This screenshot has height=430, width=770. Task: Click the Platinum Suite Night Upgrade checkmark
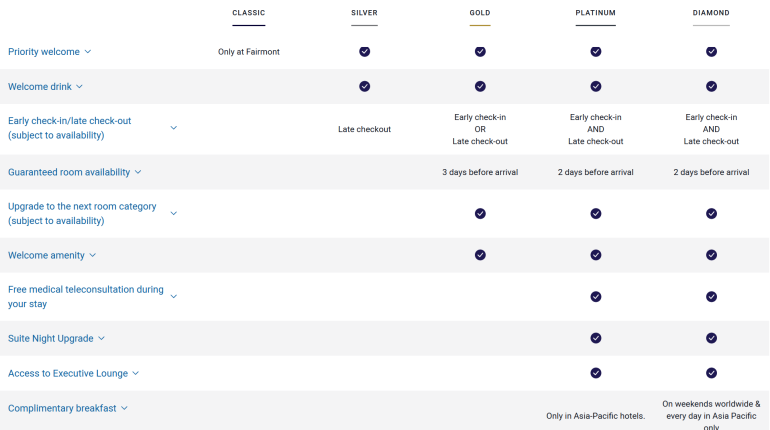click(596, 338)
